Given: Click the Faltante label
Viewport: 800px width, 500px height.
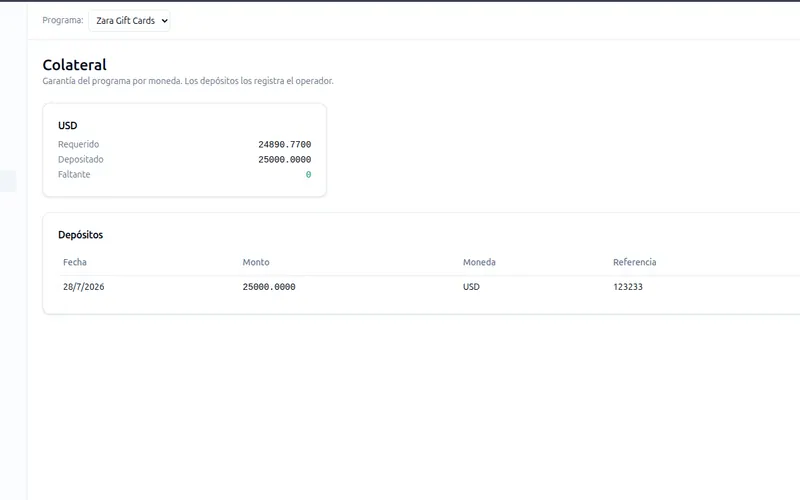Looking at the screenshot, I should [74, 174].
